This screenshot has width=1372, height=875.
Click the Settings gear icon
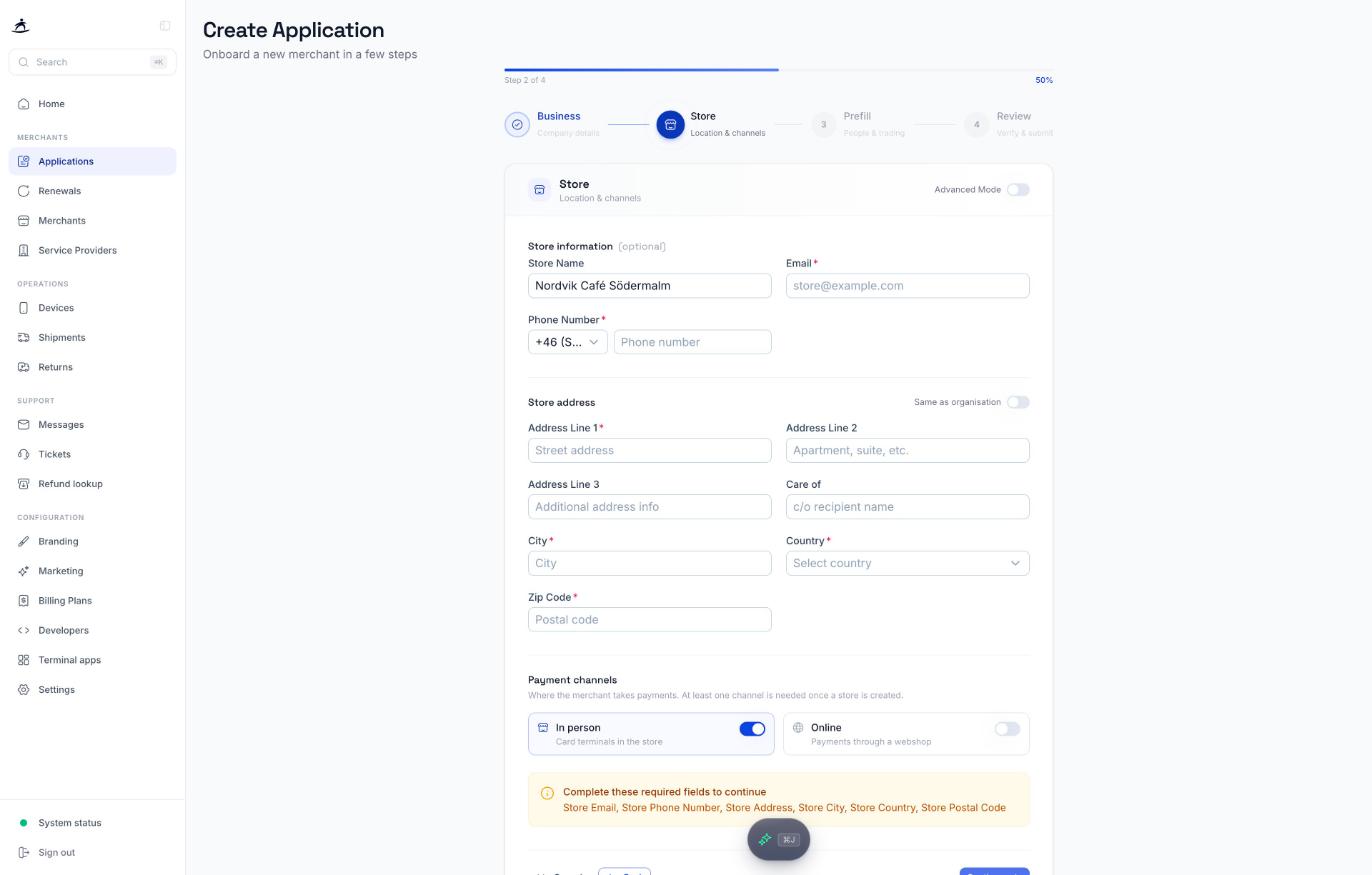pyautogui.click(x=24, y=690)
